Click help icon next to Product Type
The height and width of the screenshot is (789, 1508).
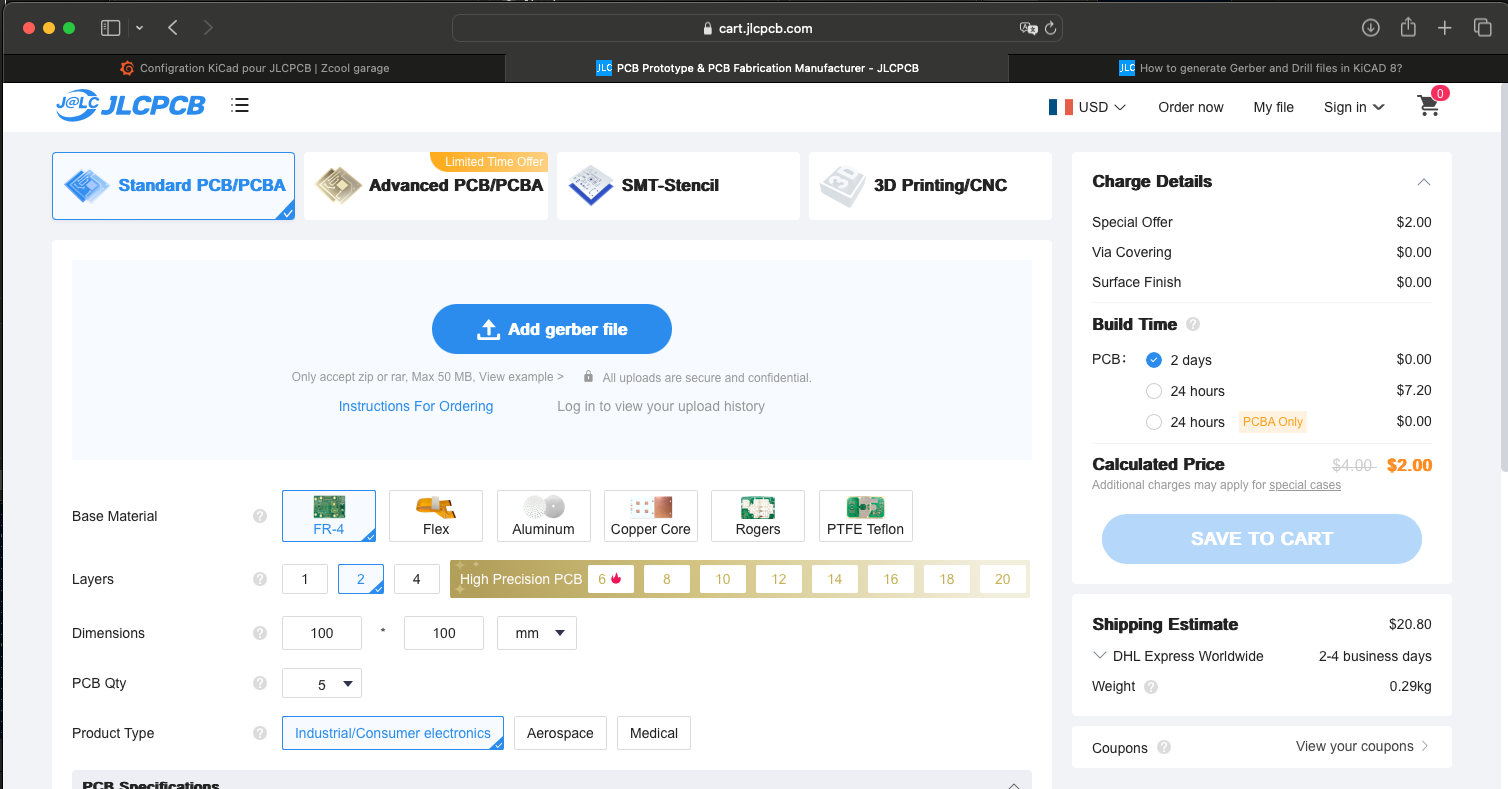click(260, 733)
